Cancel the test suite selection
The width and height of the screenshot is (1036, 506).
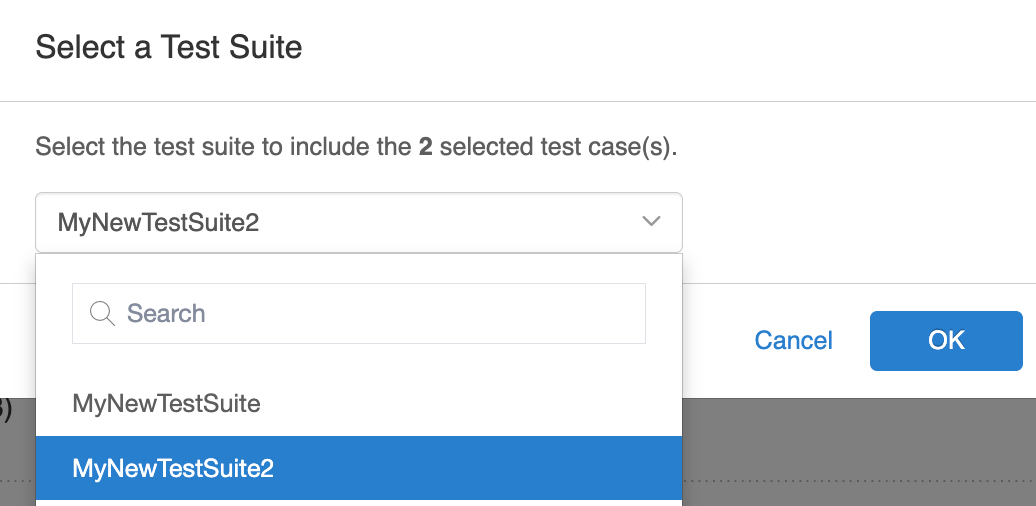[x=793, y=341]
